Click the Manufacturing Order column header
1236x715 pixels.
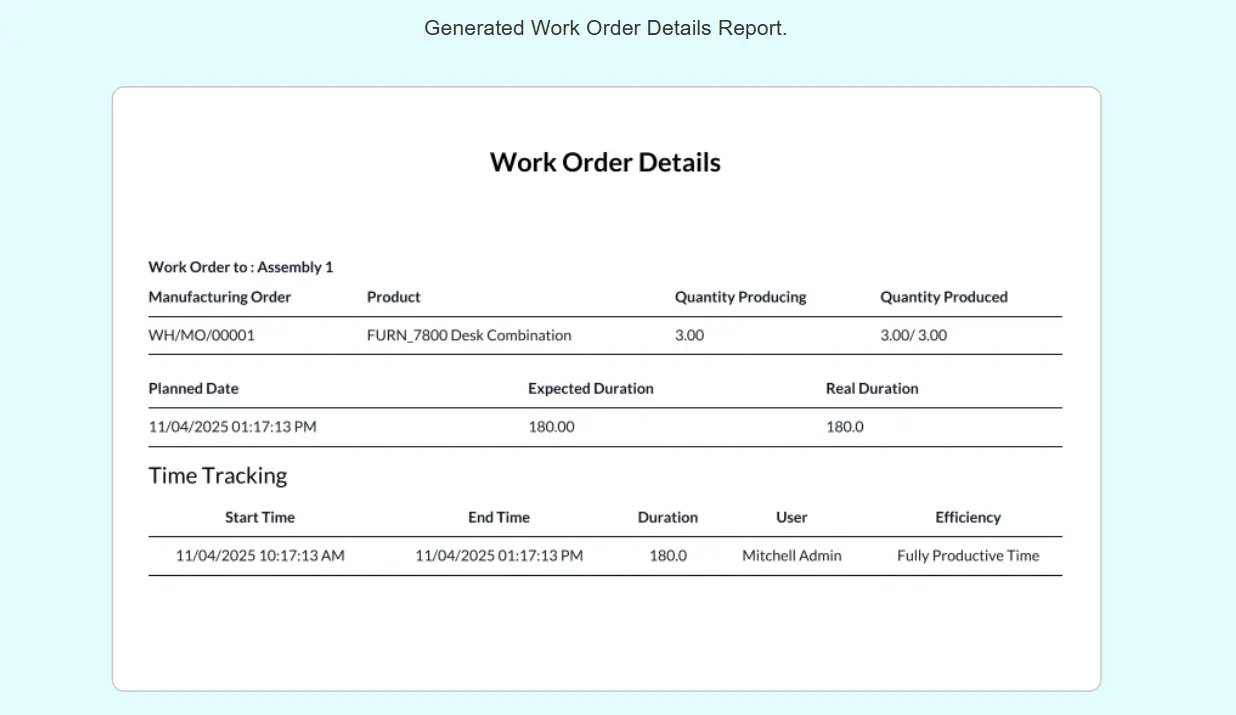pyautogui.click(x=220, y=297)
